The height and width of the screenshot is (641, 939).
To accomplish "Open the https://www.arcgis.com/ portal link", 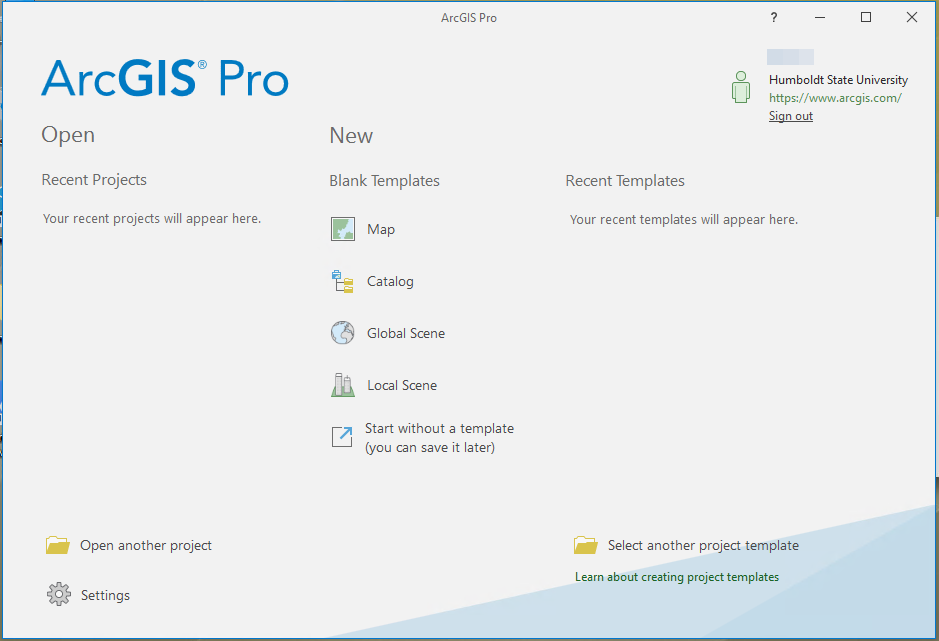I will coord(835,98).
